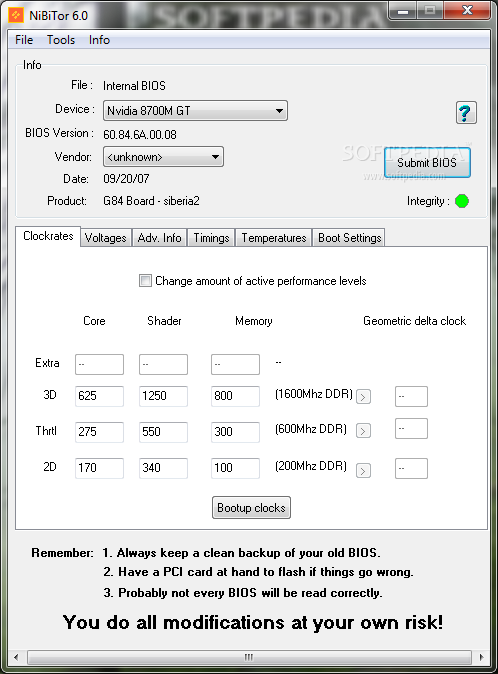Switch to the Adv. Info tab
The height and width of the screenshot is (674, 498).
[159, 238]
